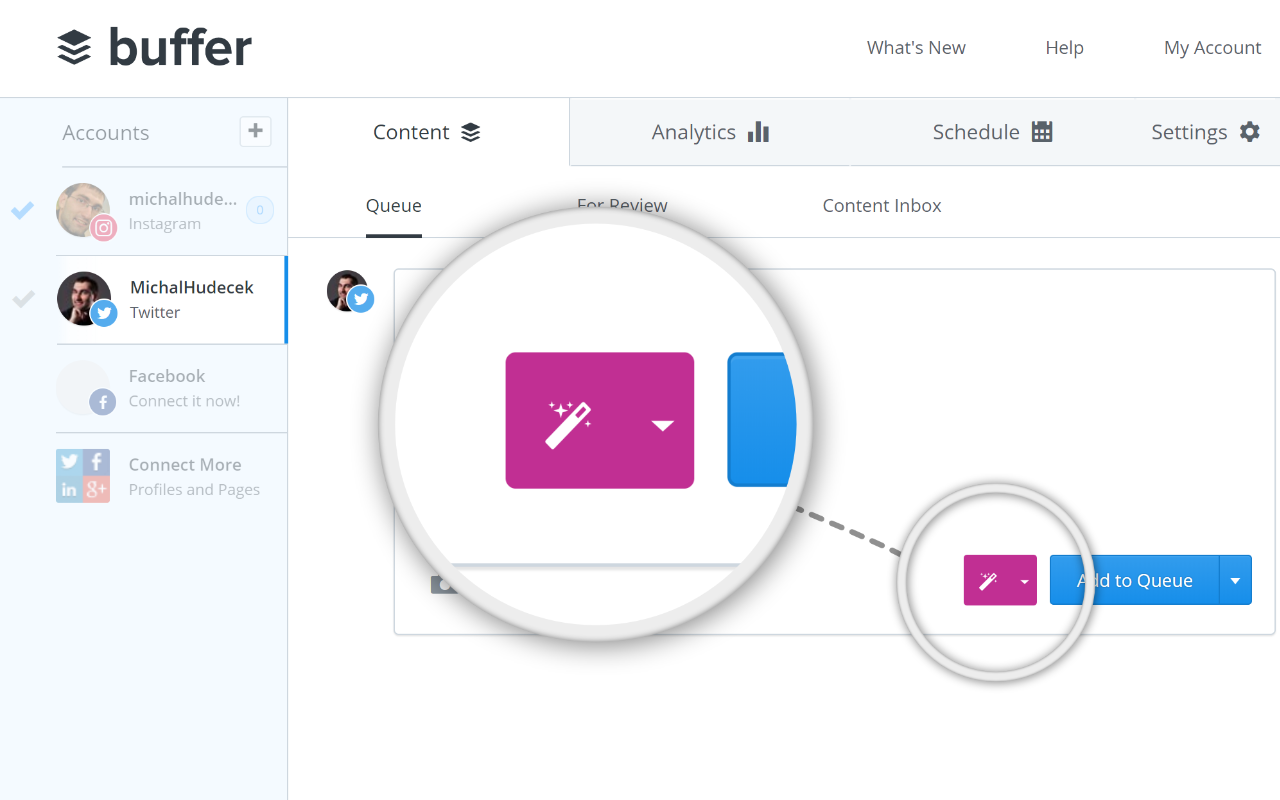Click the Twitter badge beside the composer avatar

point(361,299)
